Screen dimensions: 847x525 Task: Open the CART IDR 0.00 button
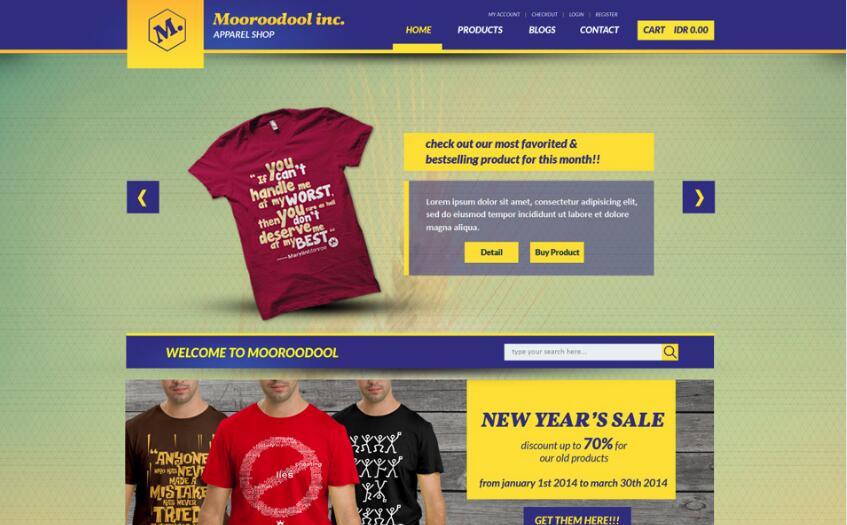tap(675, 30)
